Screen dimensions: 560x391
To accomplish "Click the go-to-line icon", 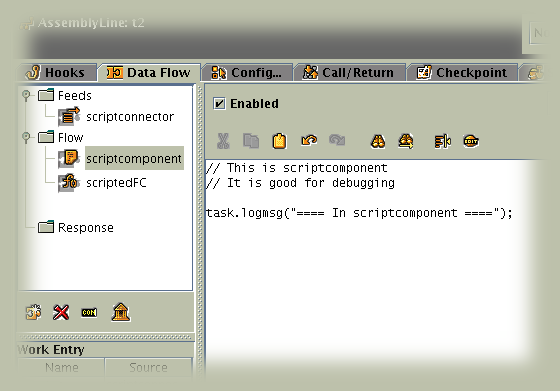I will tap(442, 141).
